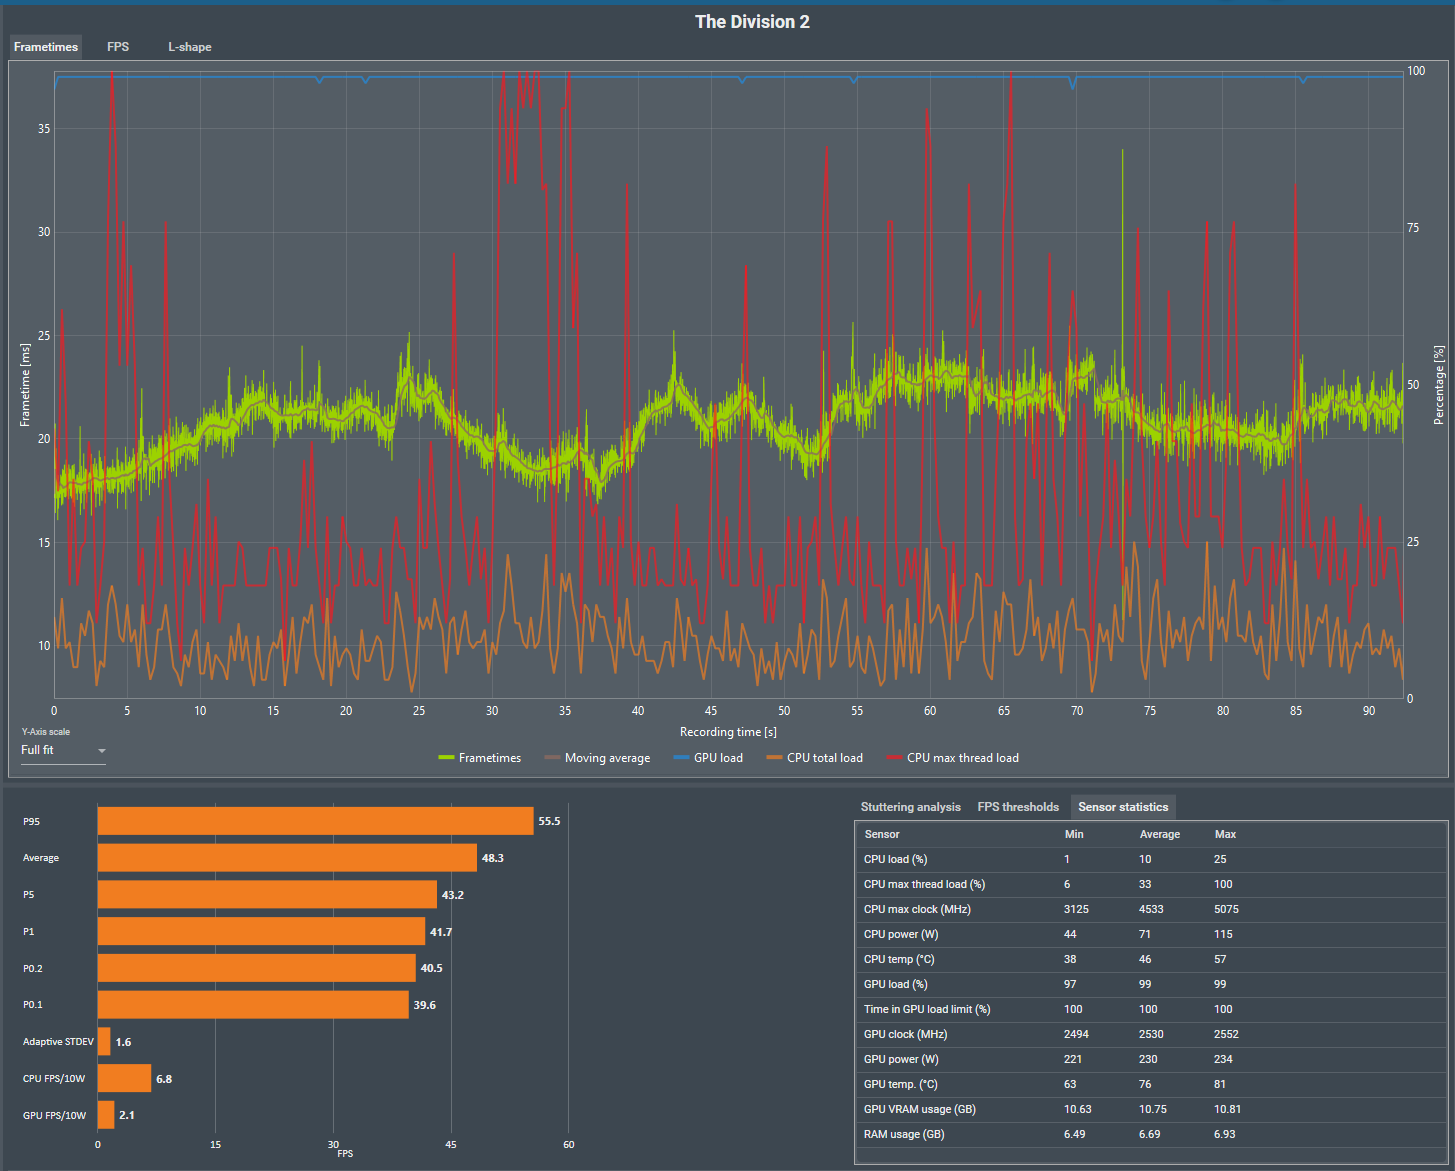The image size is (1455, 1171).
Task: Select the GPU clock (MHz) row
Action: tap(1151, 1034)
